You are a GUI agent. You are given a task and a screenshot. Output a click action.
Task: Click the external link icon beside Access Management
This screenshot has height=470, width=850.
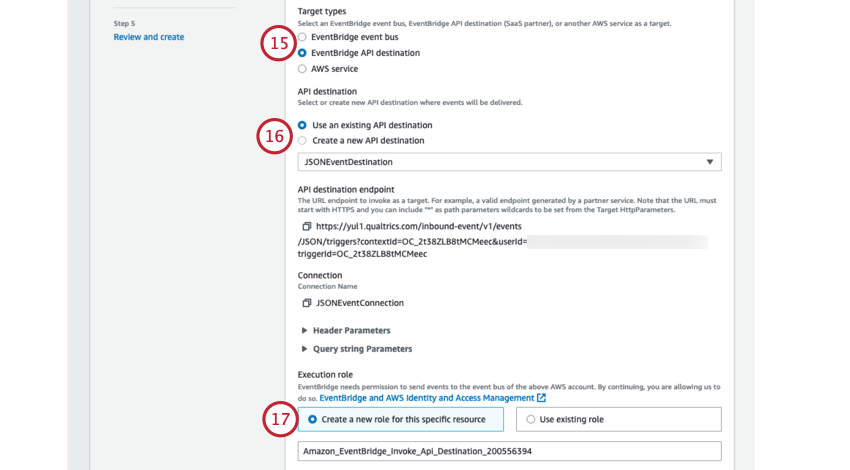tap(541, 398)
